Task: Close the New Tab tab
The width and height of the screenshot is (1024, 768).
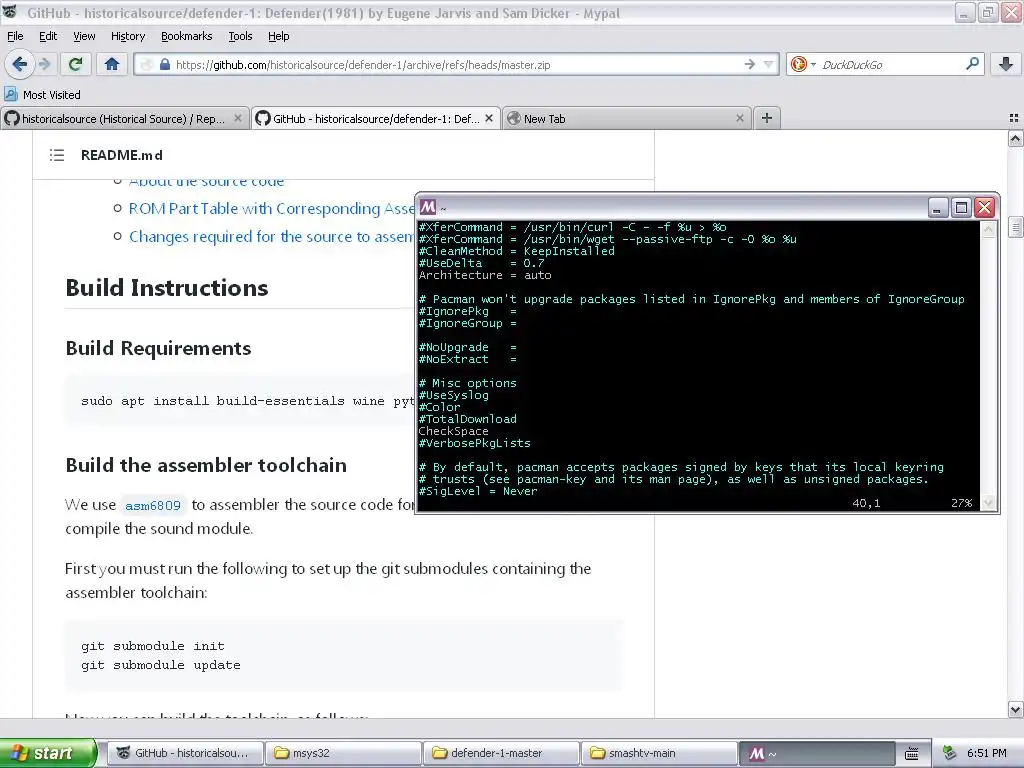Action: click(739, 118)
